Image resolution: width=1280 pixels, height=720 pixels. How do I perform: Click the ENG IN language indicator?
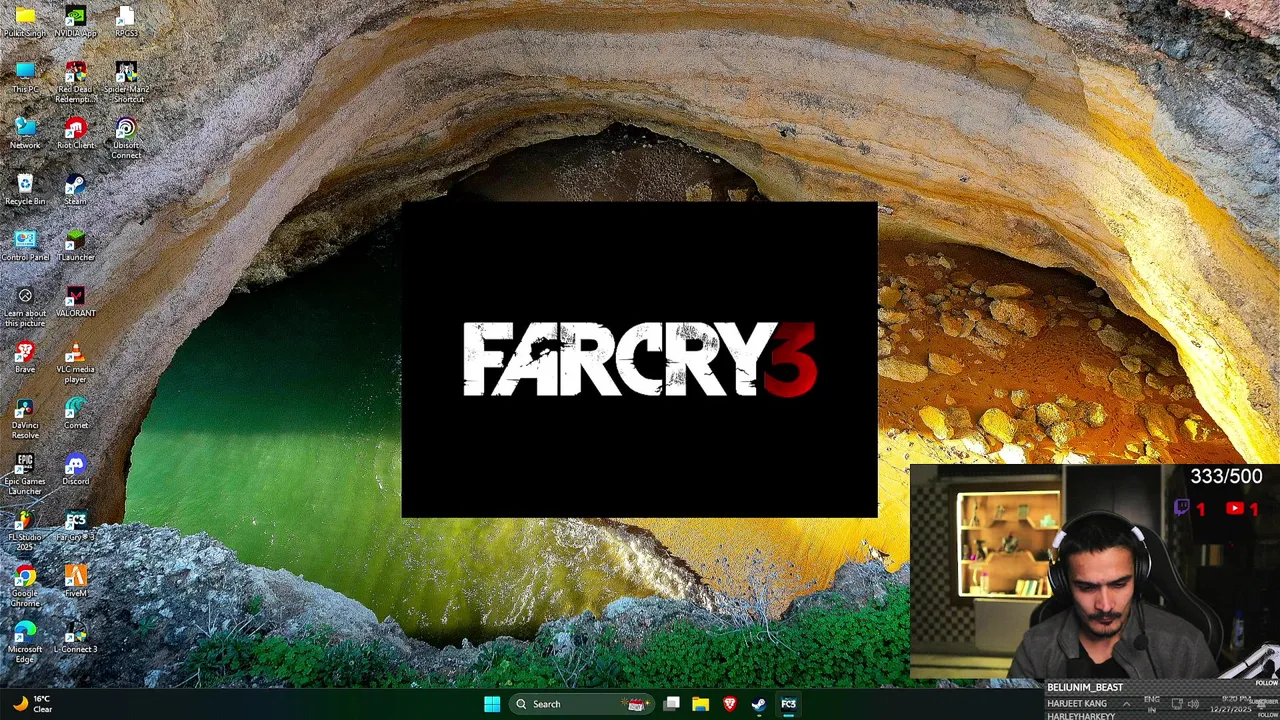pyautogui.click(x=1152, y=704)
